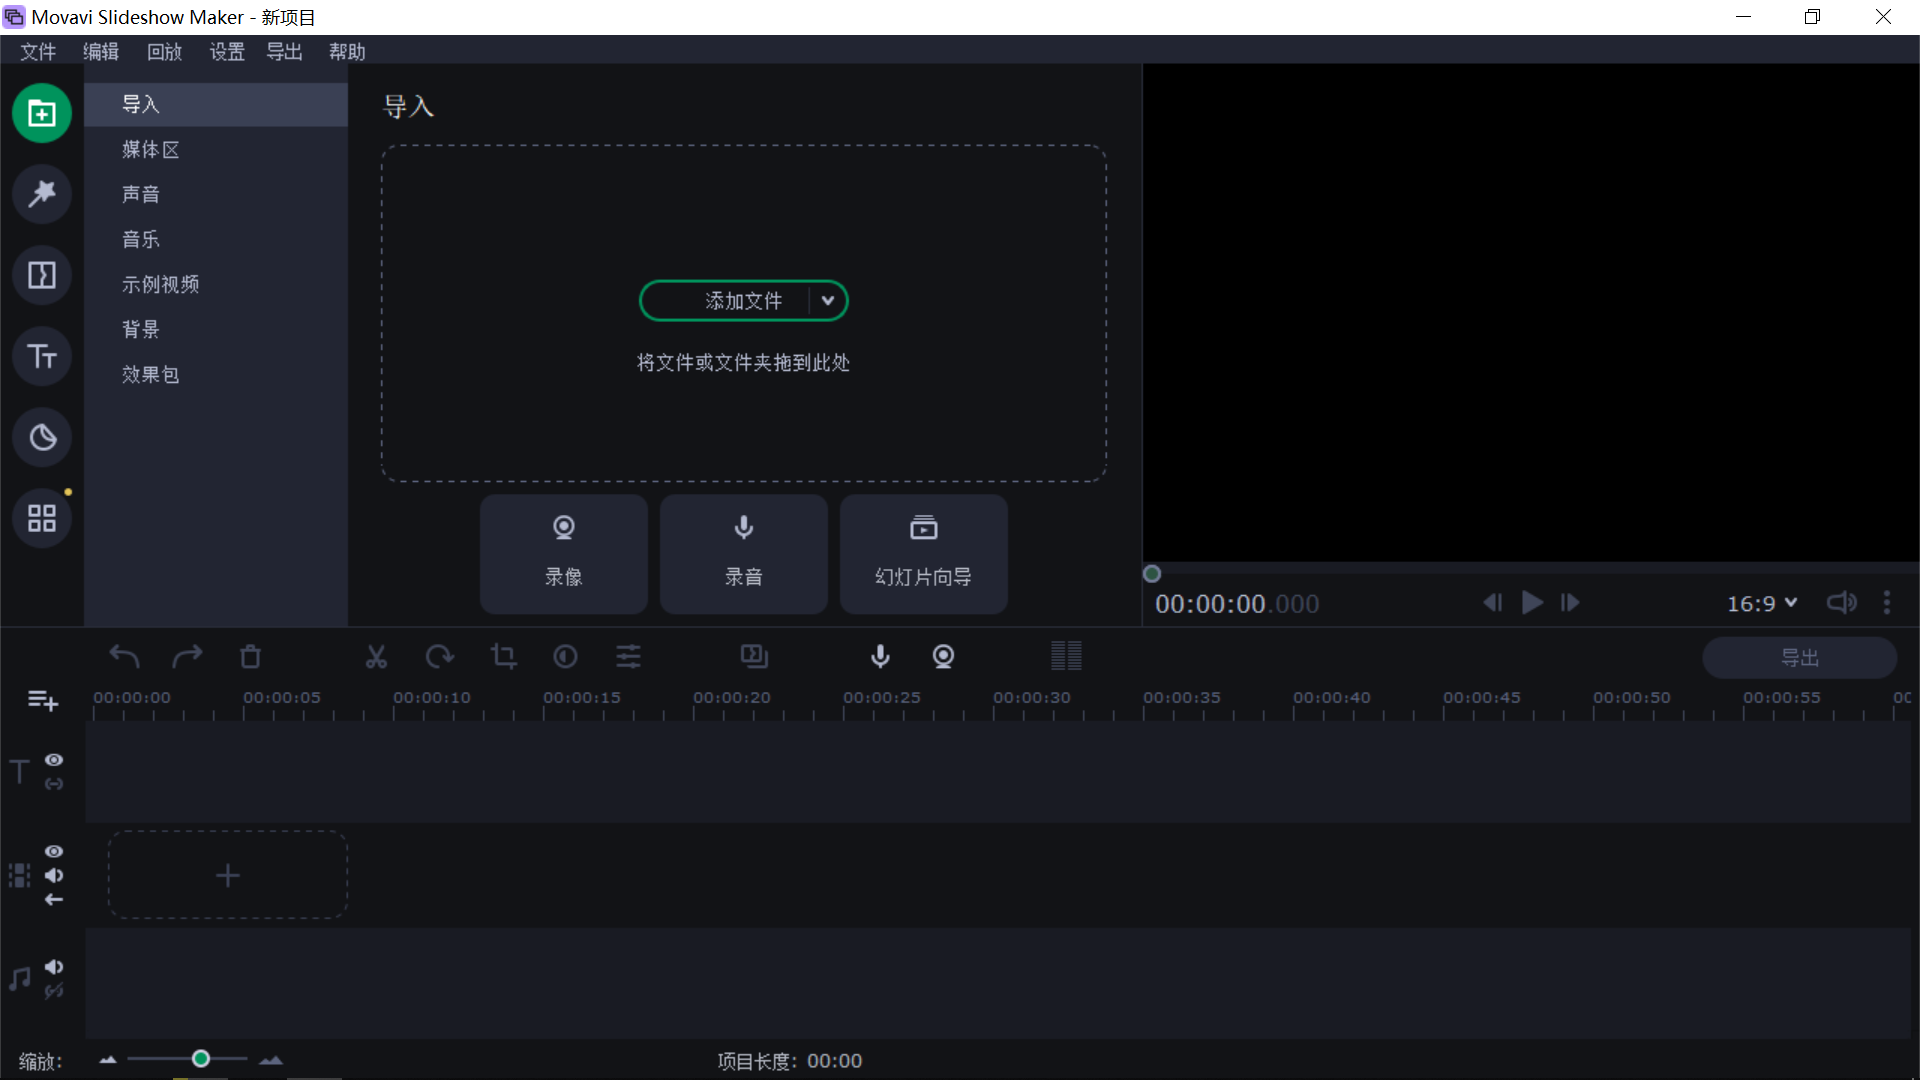The image size is (1920, 1080).
Task: Click the Delete trash can icon
Action: [250, 657]
